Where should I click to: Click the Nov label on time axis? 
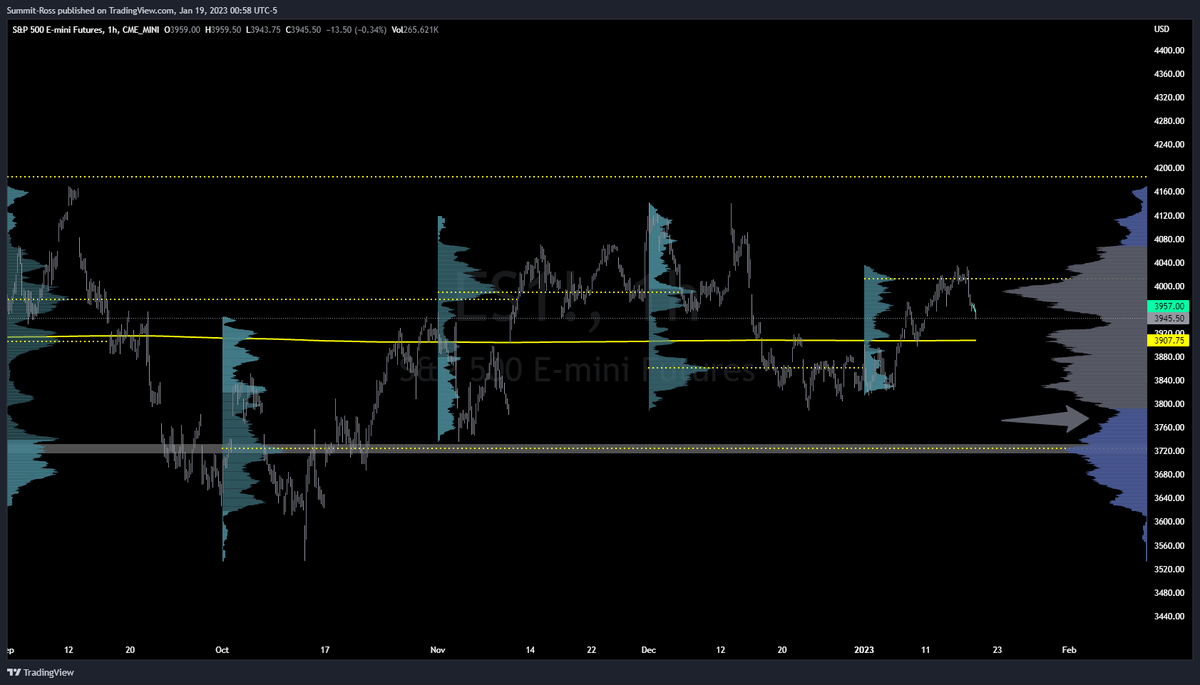pyautogui.click(x=437, y=650)
